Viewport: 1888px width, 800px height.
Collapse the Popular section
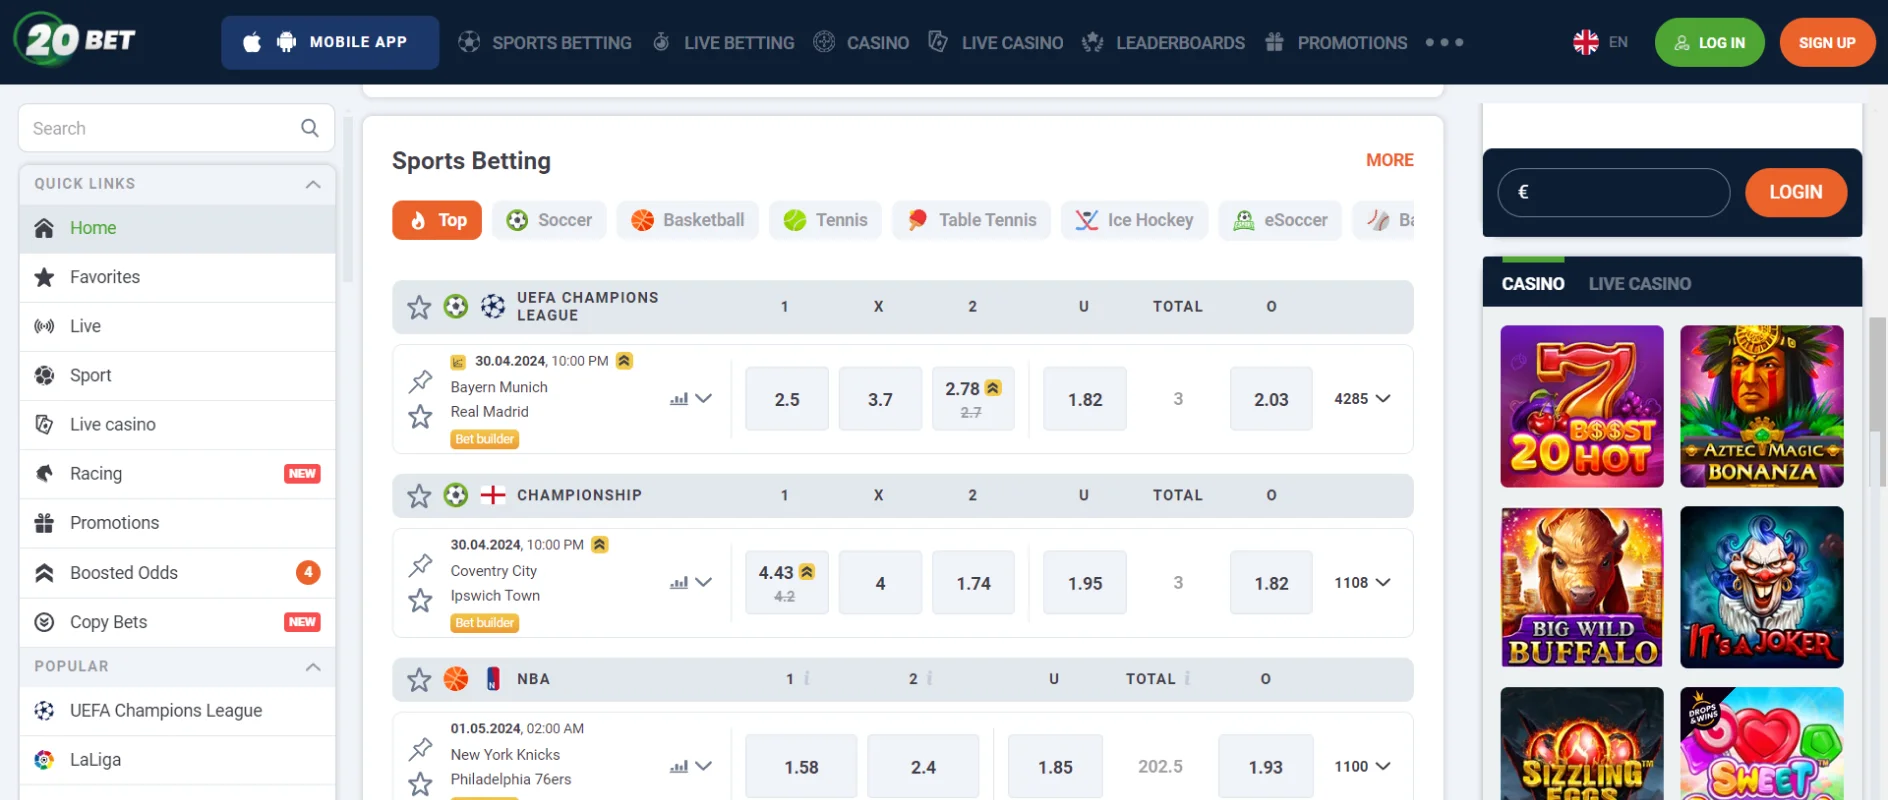point(313,667)
